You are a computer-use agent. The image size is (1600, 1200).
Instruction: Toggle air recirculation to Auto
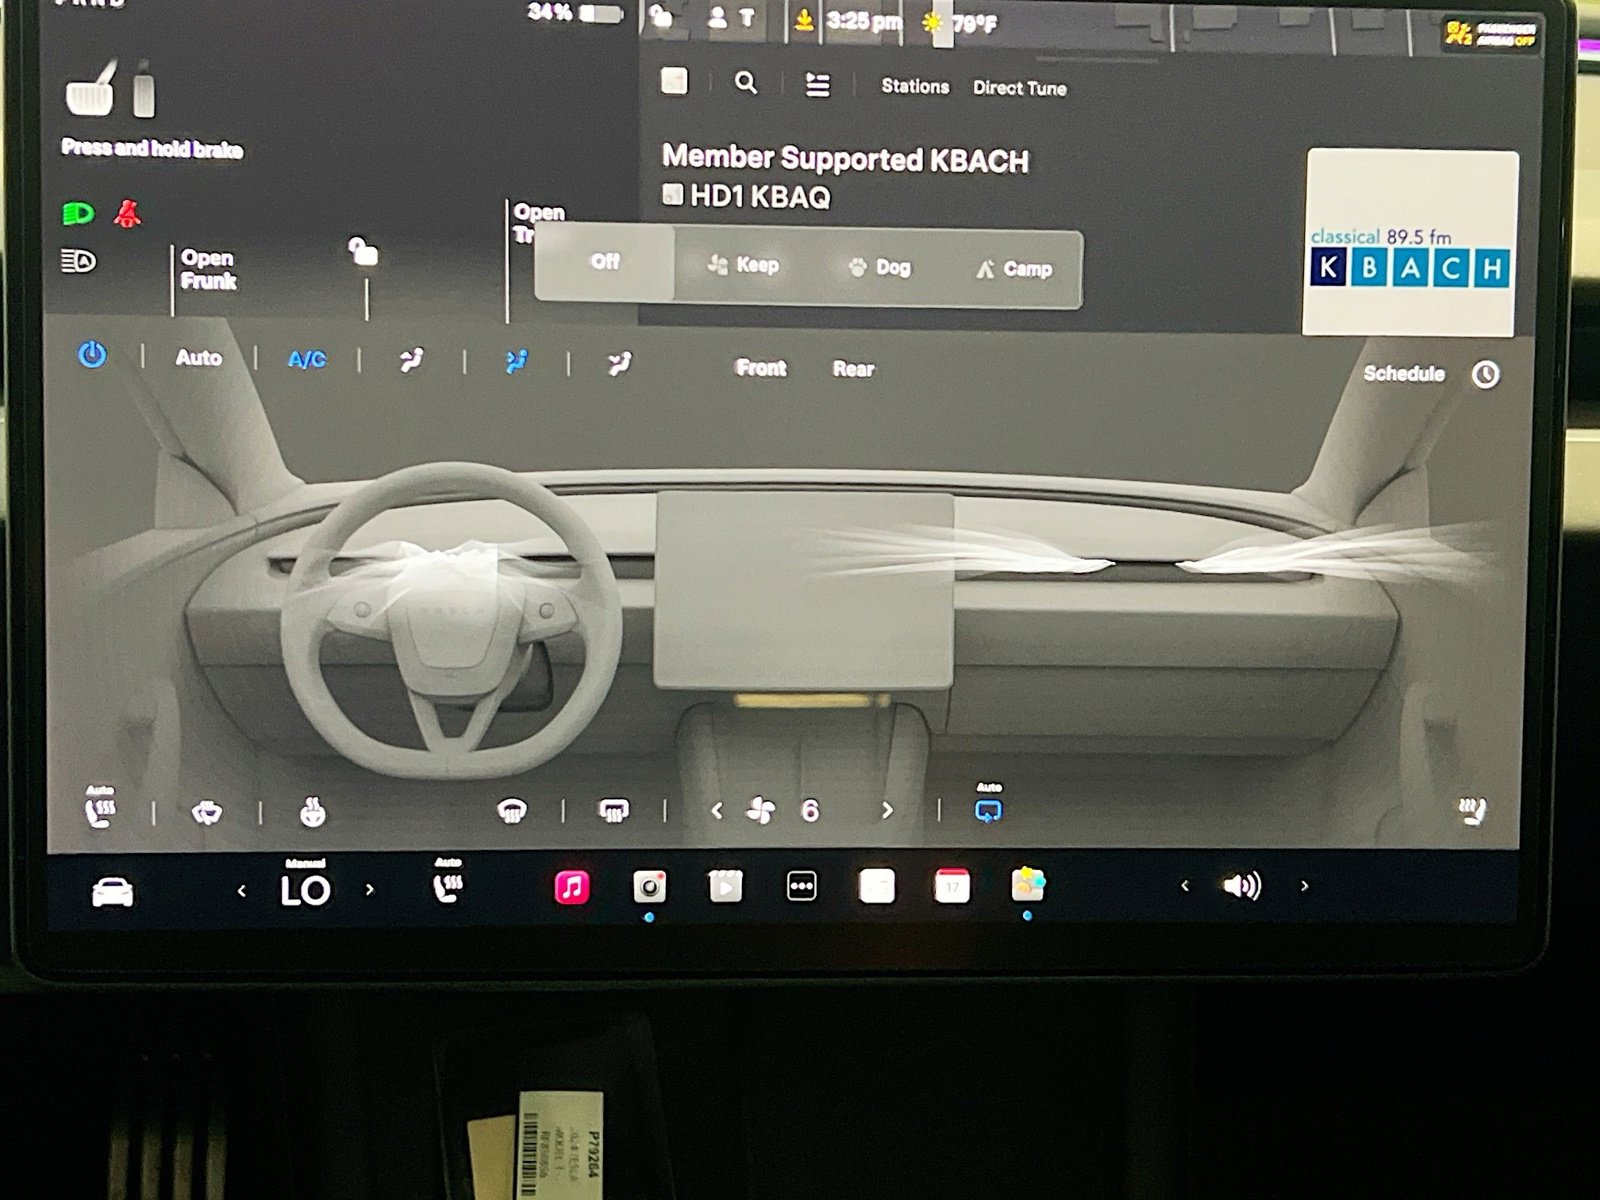[x=987, y=810]
